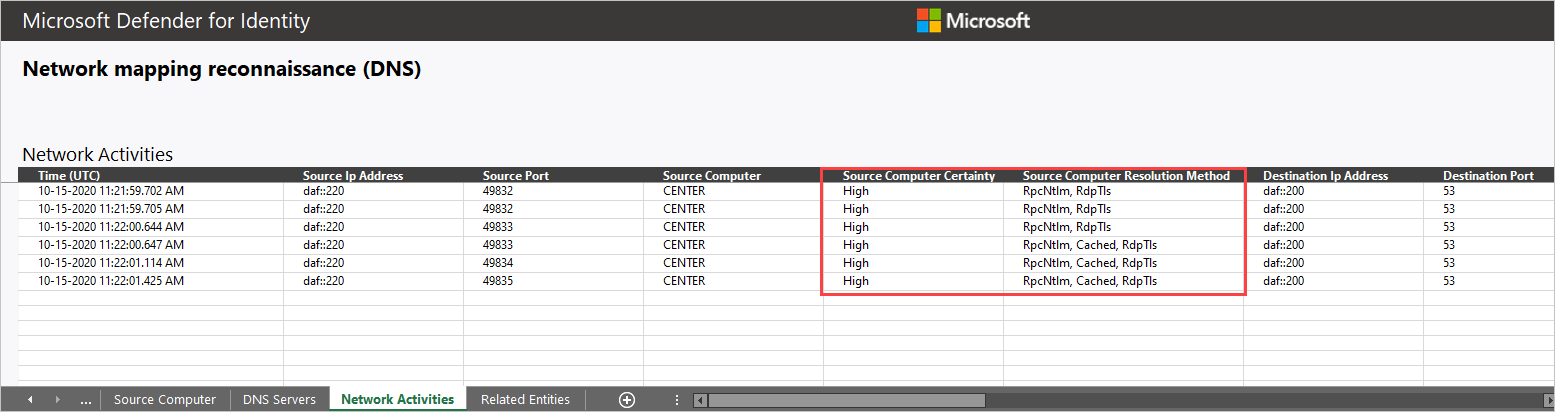1555x412 pixels.
Task: Select the source port cell 49834
Action: tap(554, 263)
